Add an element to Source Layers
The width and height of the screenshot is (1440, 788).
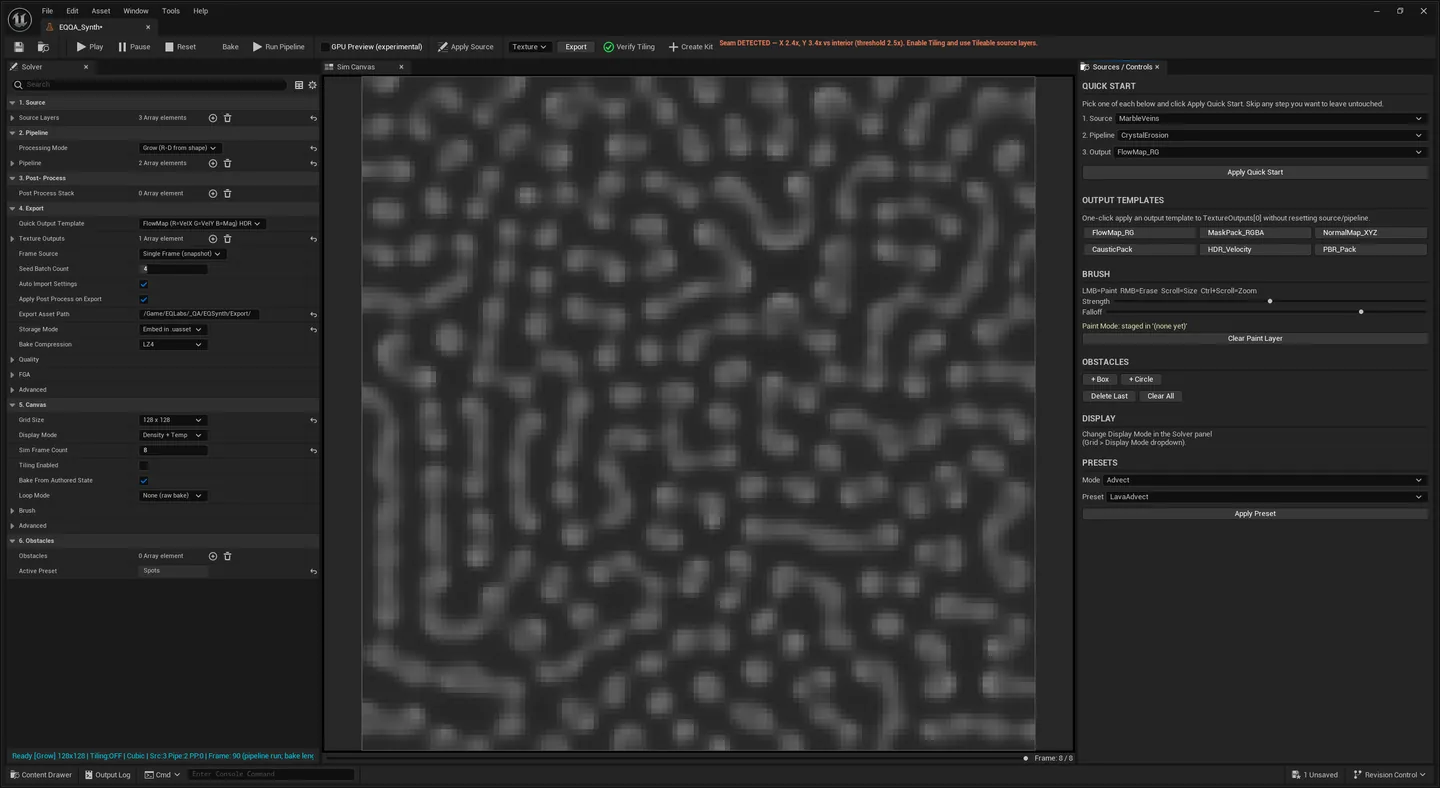point(212,118)
